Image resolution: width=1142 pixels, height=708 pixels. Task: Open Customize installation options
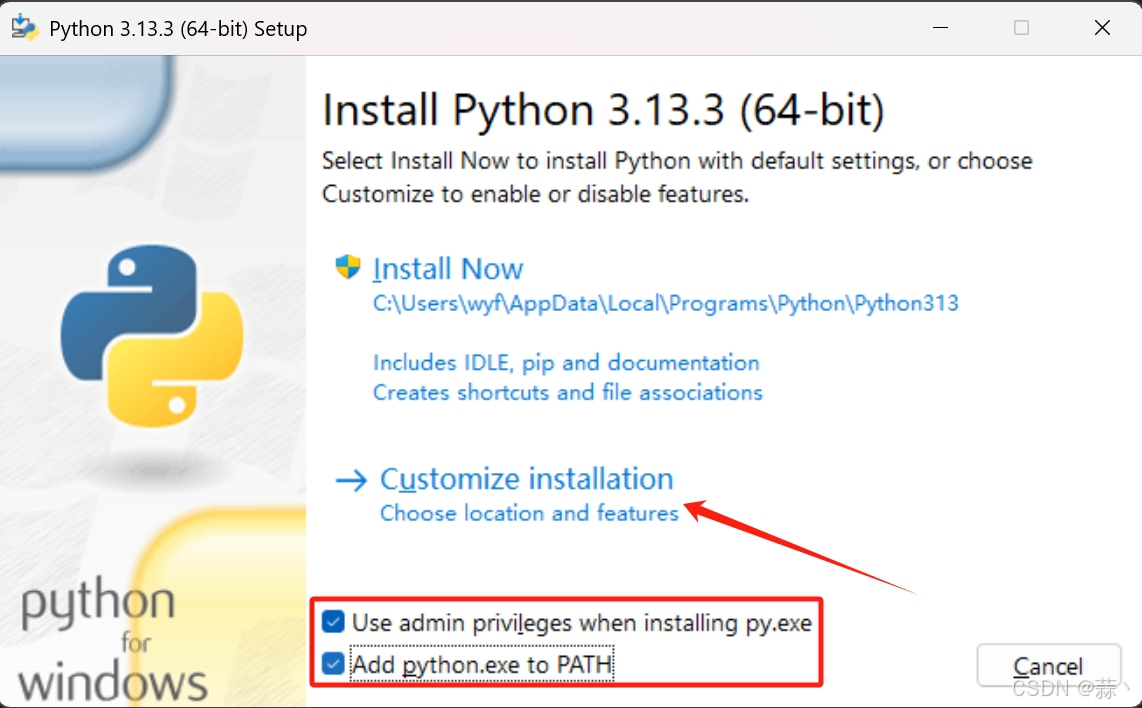point(526,479)
